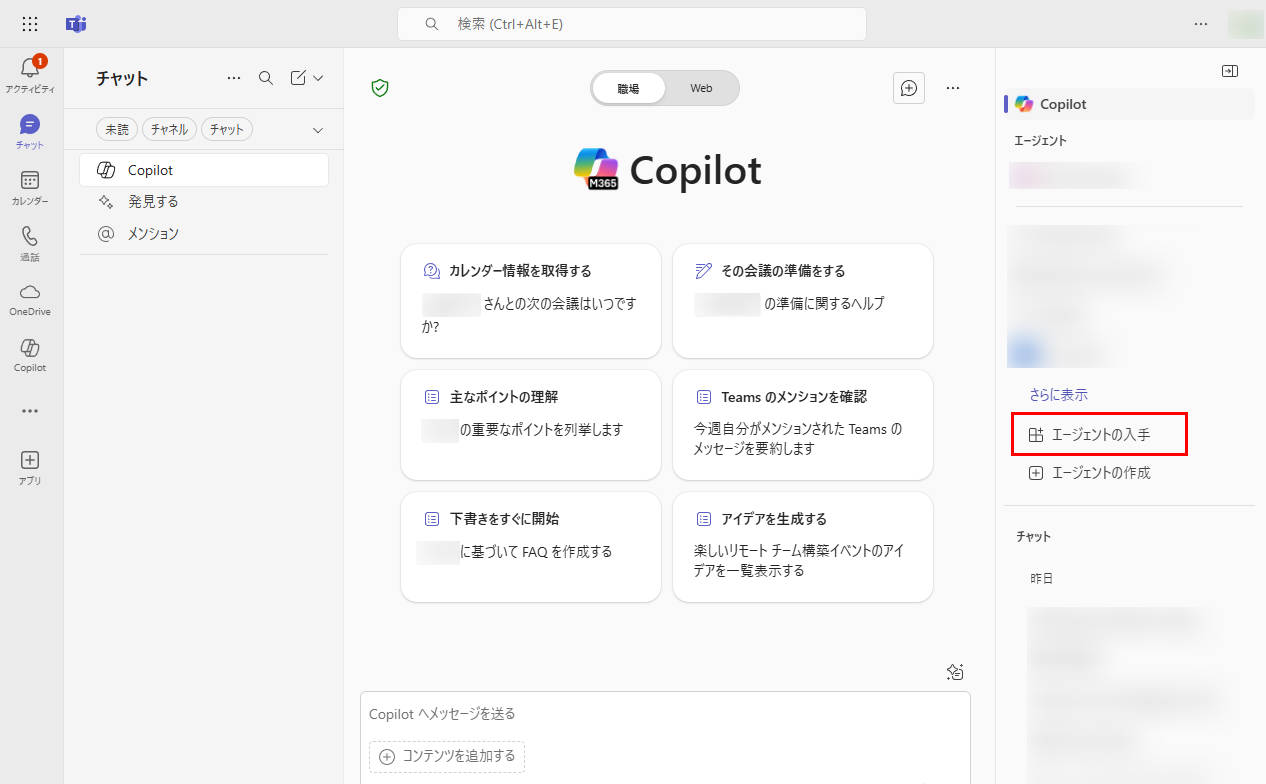This screenshot has height=784, width=1266.
Task: Click コンテンツを追加する button
Action: click(447, 756)
